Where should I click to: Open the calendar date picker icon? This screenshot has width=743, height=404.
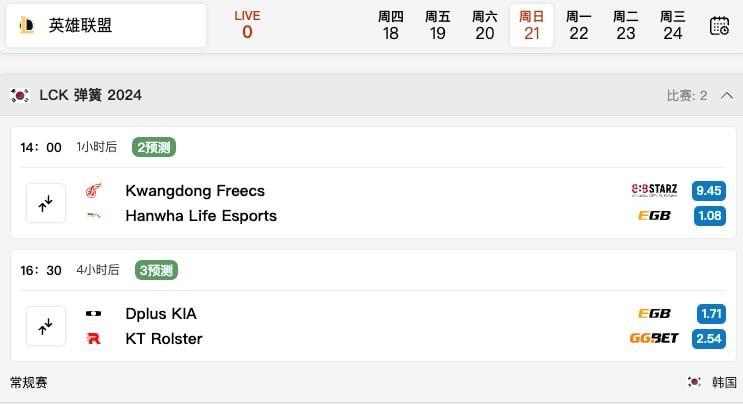[x=719, y=26]
